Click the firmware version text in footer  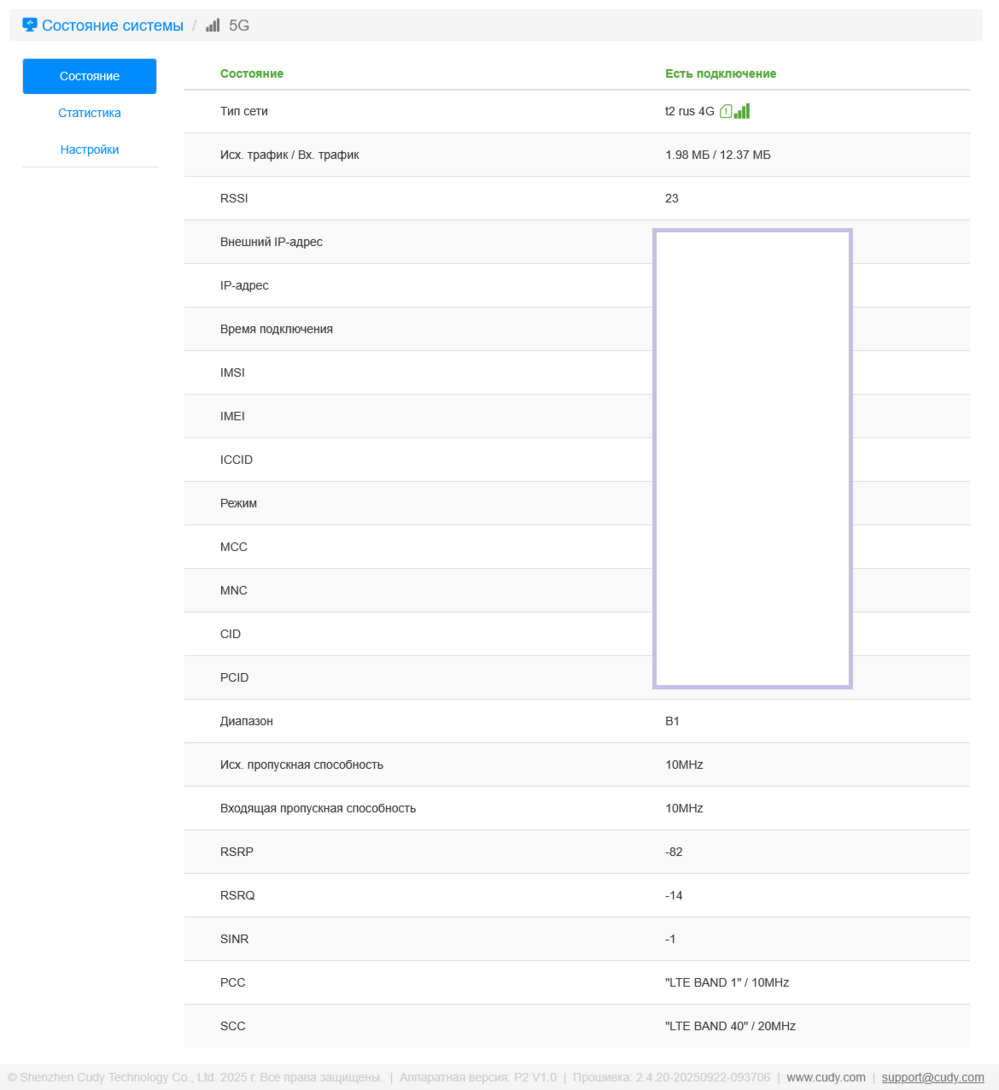[671, 1077]
